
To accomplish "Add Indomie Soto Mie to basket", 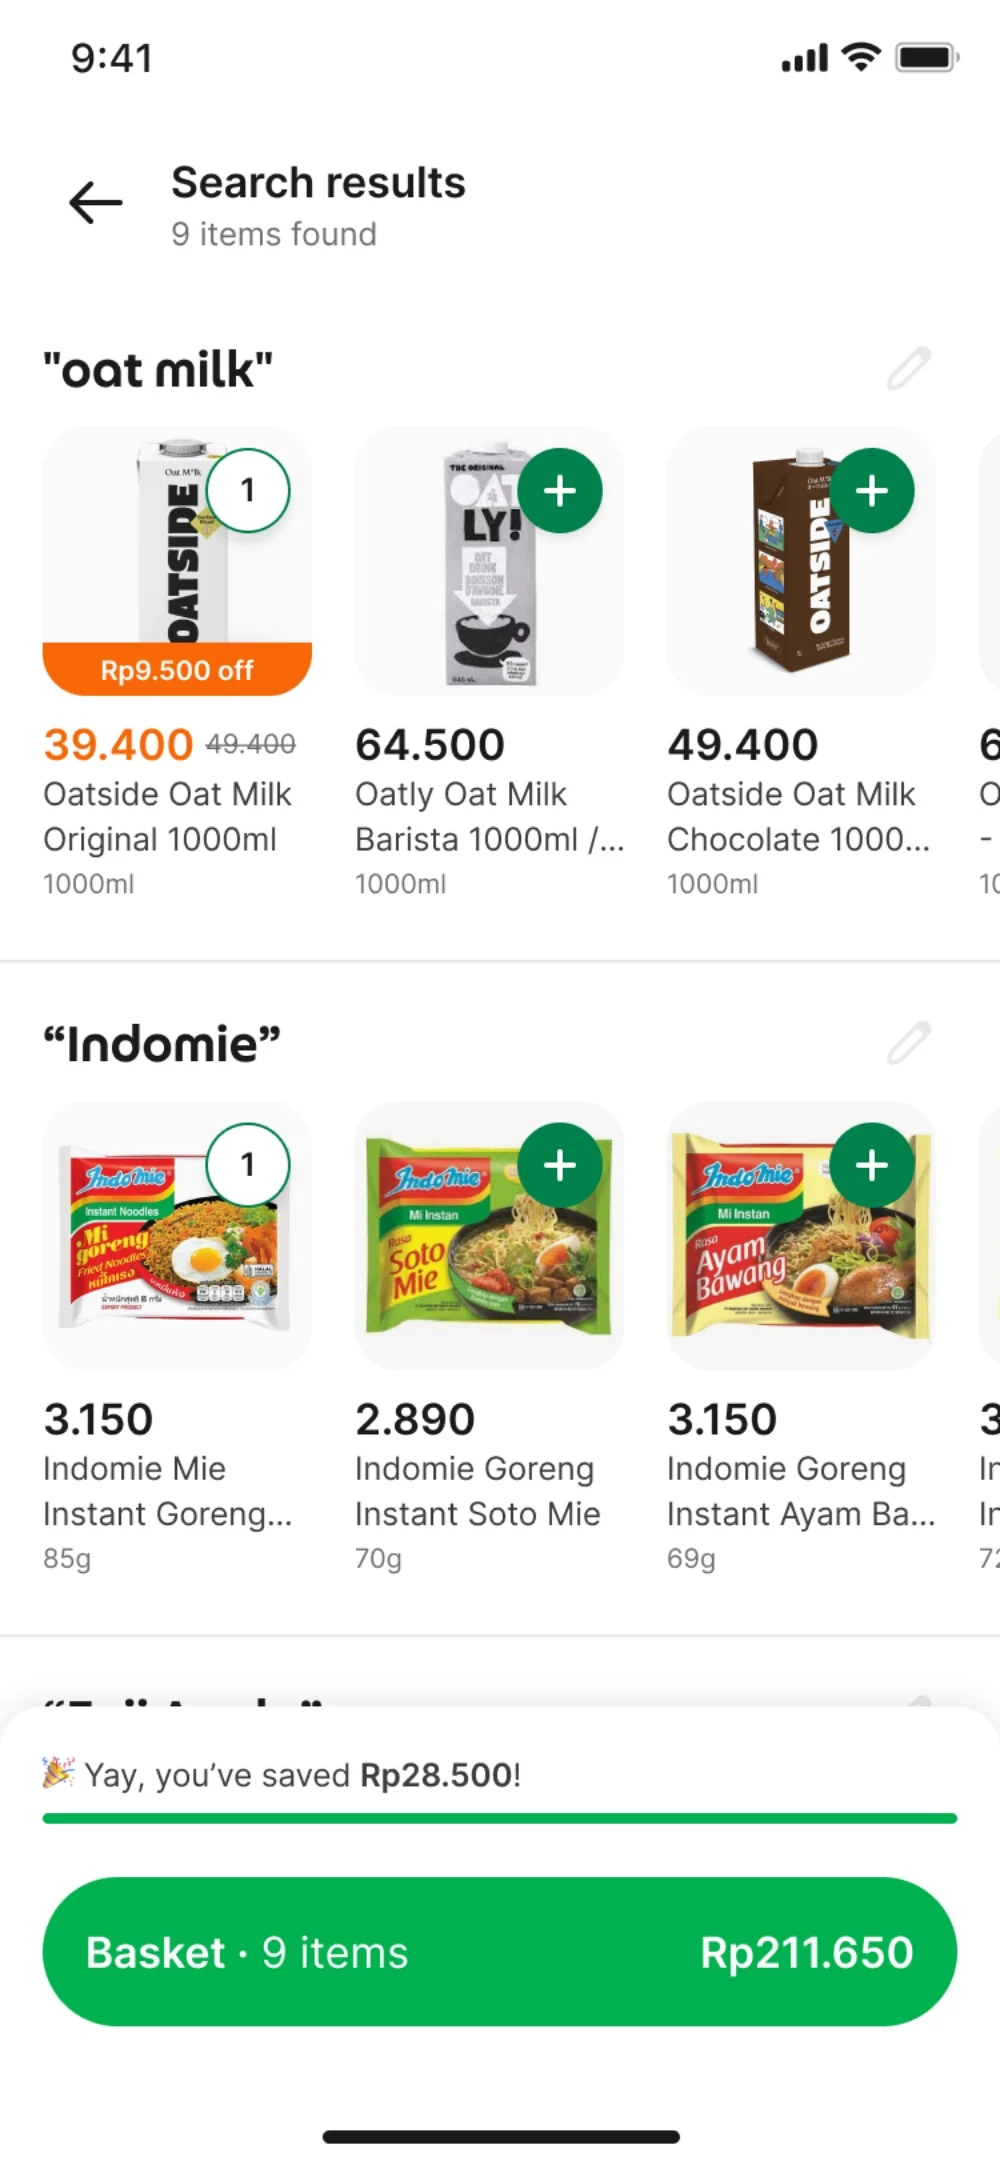I will 560,1165.
